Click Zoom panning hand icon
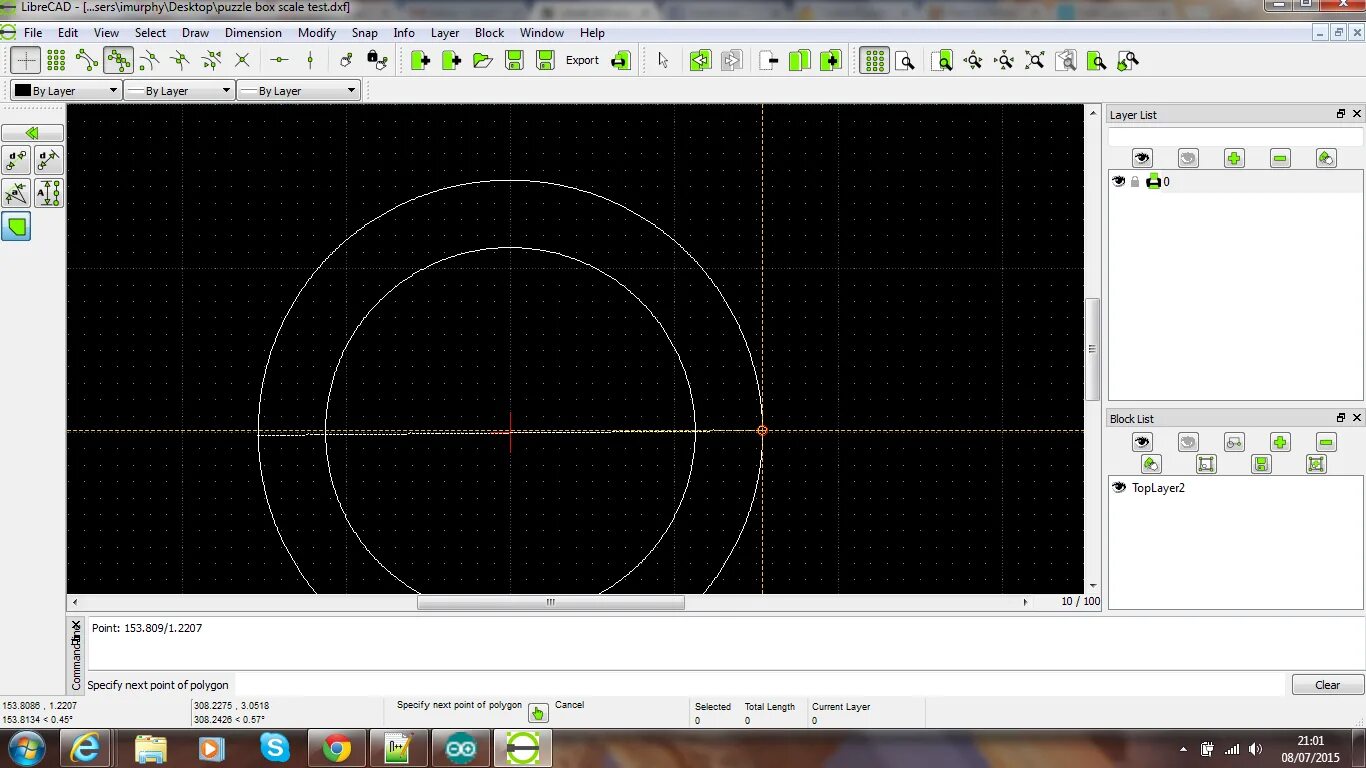Screen dimensions: 1366x768 [1128, 61]
